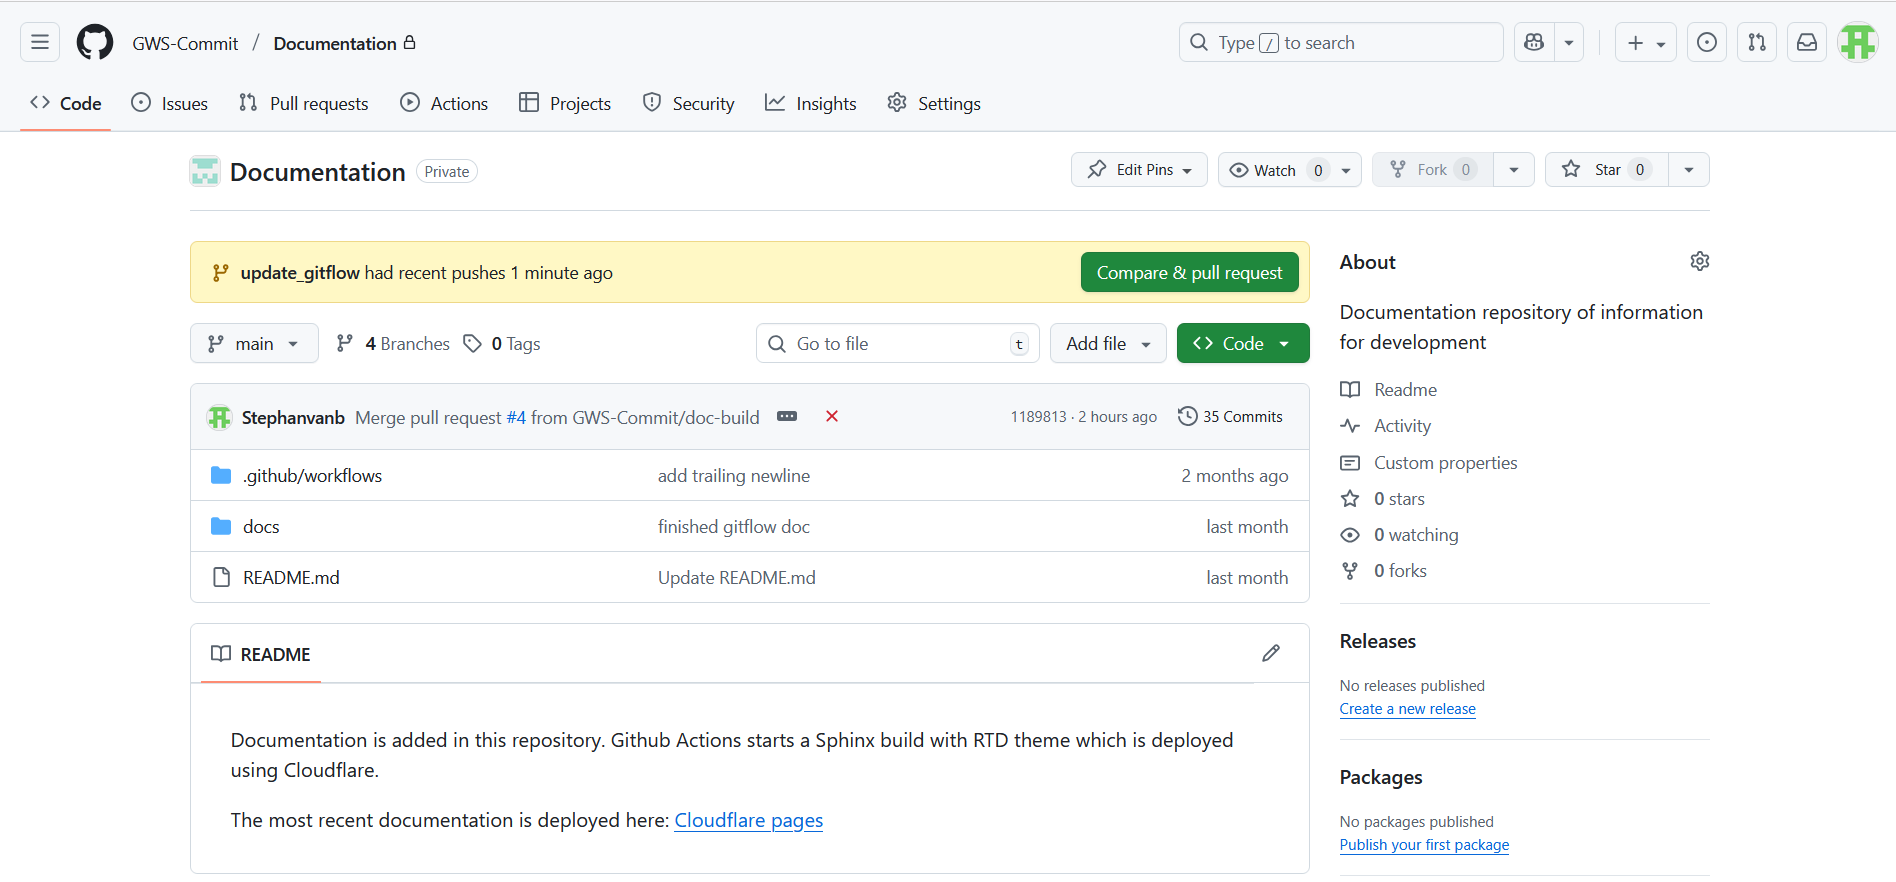
Task: Open the Insights tab
Action: (811, 103)
